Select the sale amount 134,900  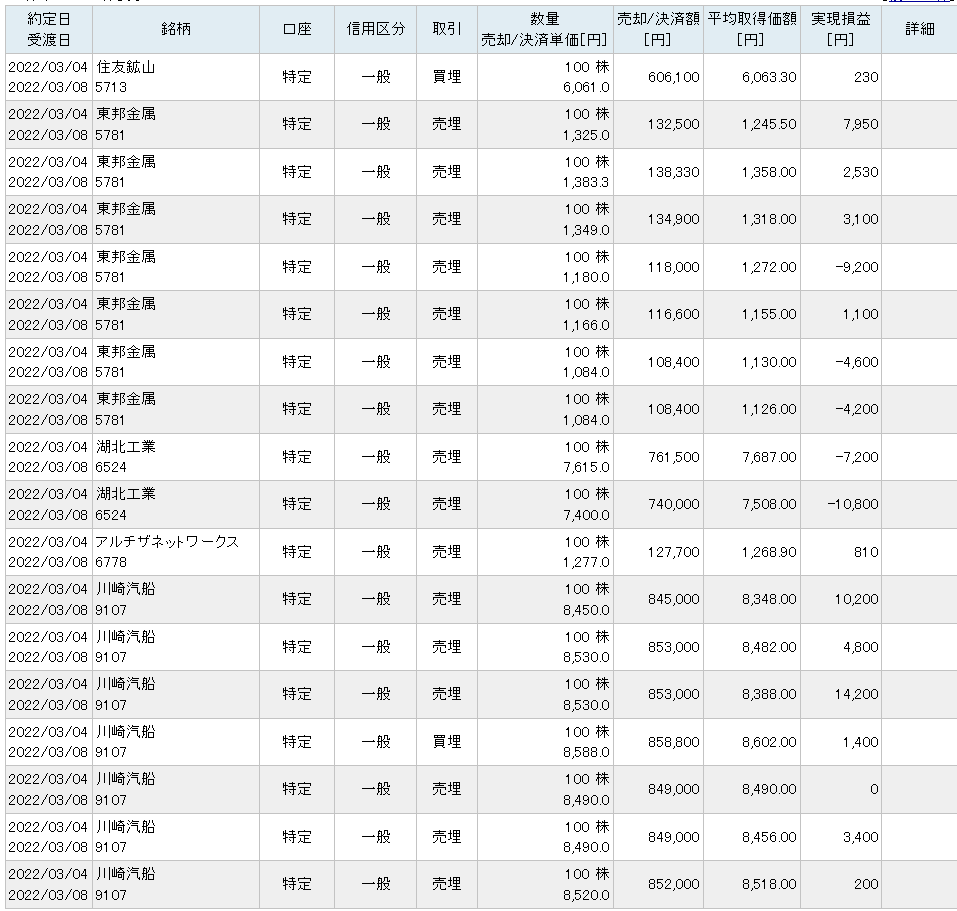click(x=674, y=219)
